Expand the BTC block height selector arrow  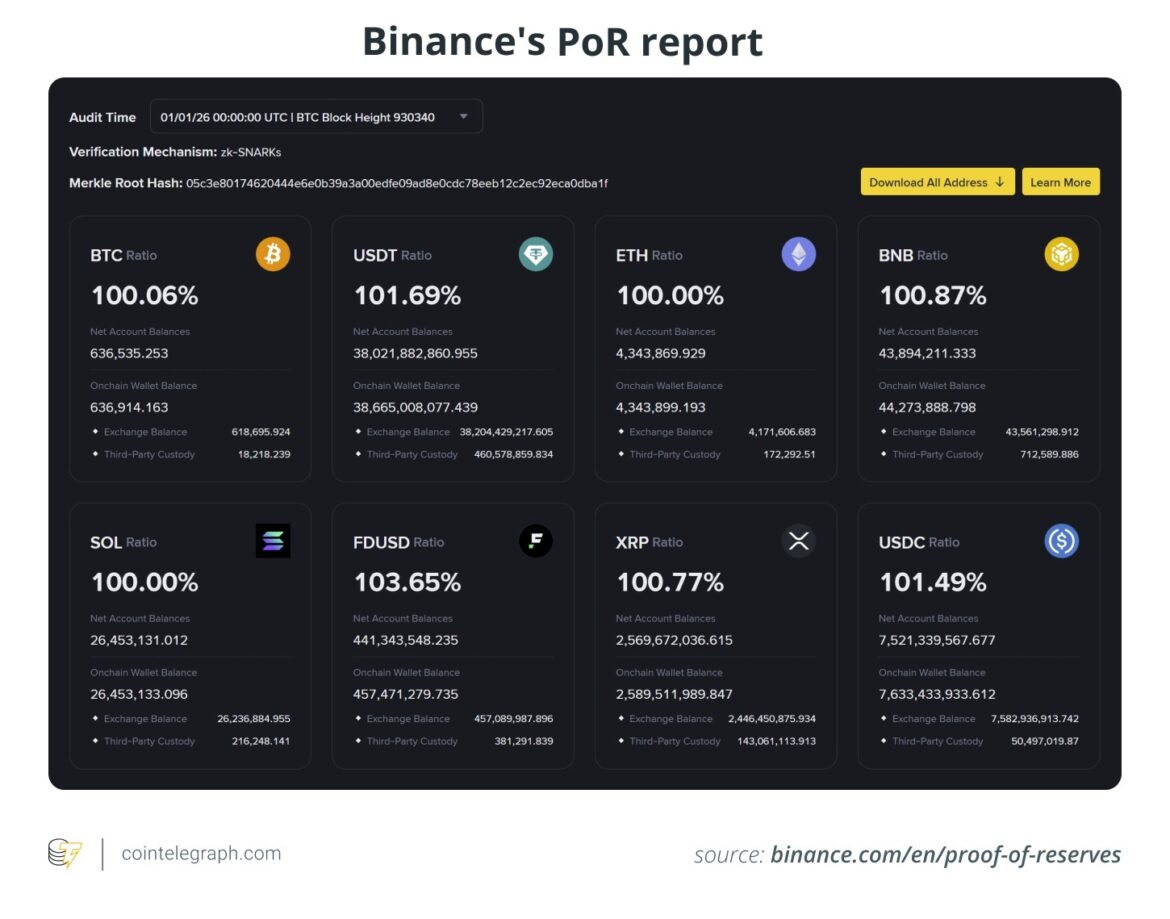pyautogui.click(x=463, y=116)
